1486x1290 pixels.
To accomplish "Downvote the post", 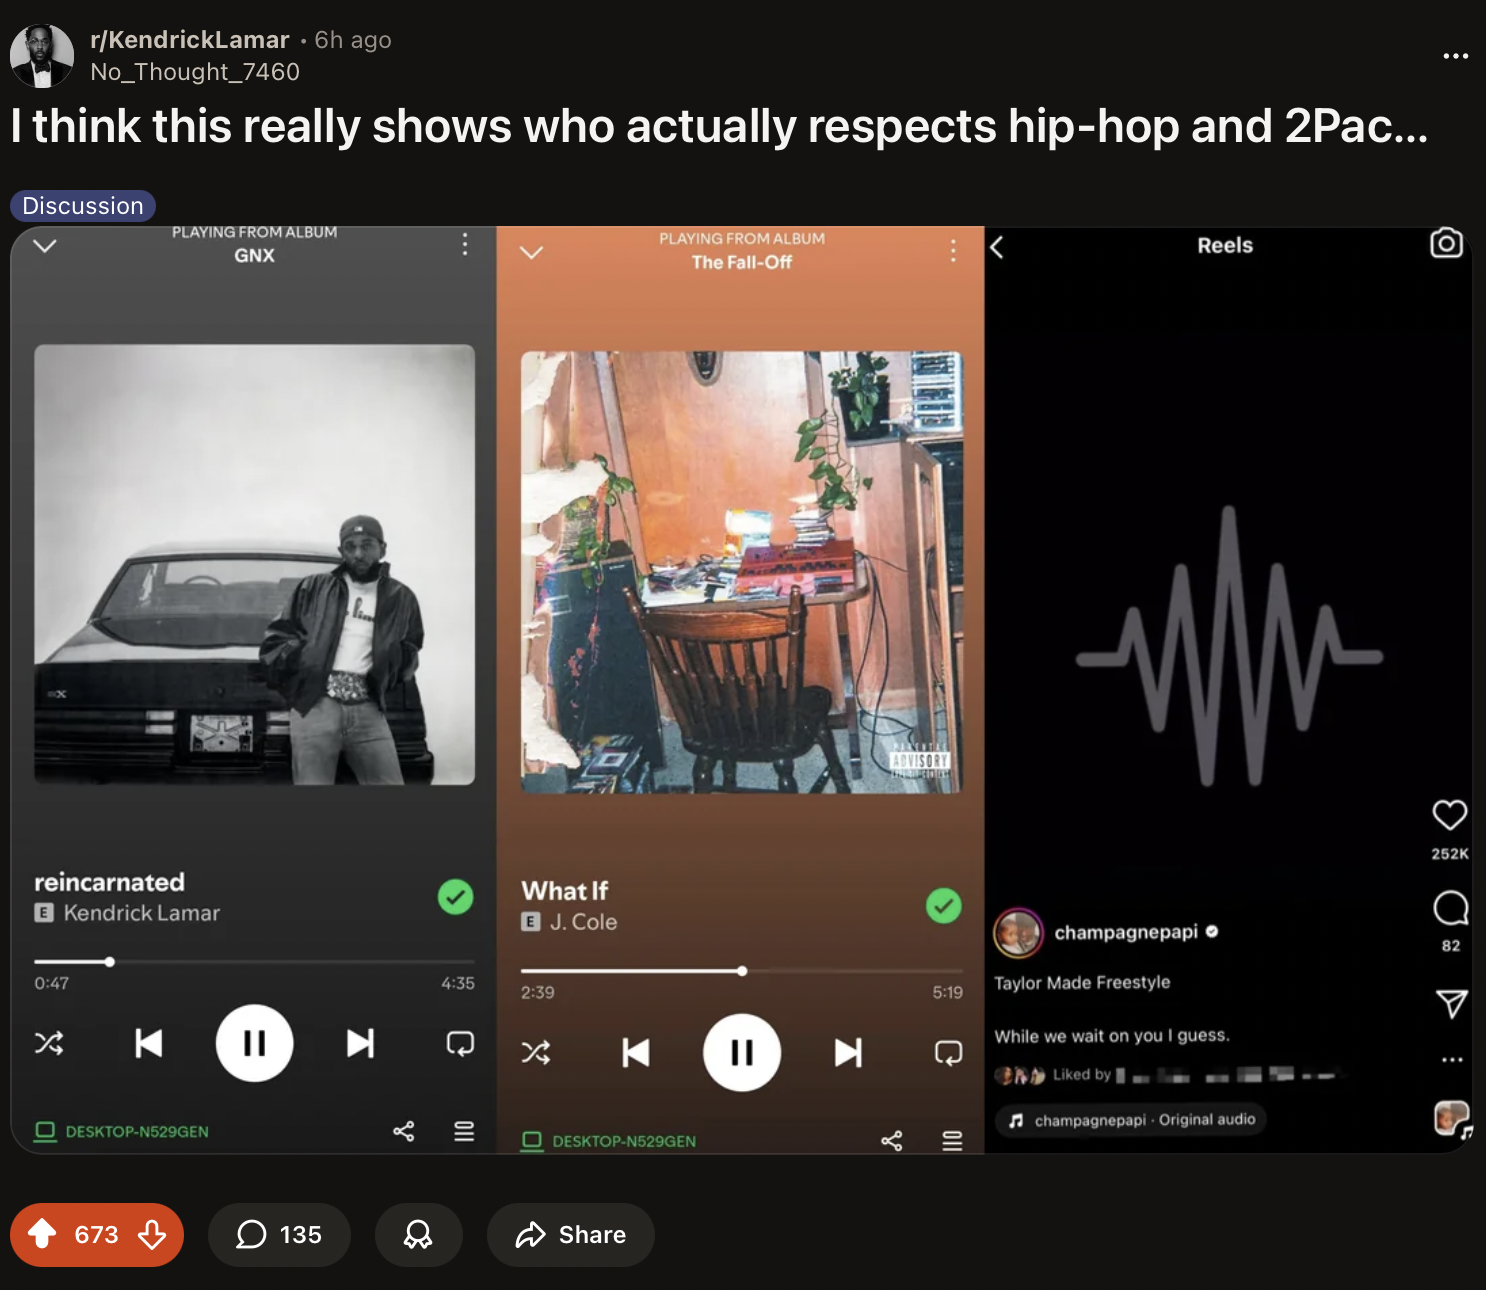I will click(x=152, y=1235).
